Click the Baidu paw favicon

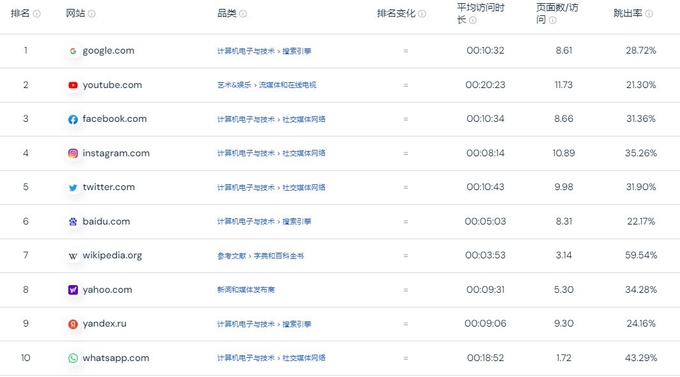(73, 222)
